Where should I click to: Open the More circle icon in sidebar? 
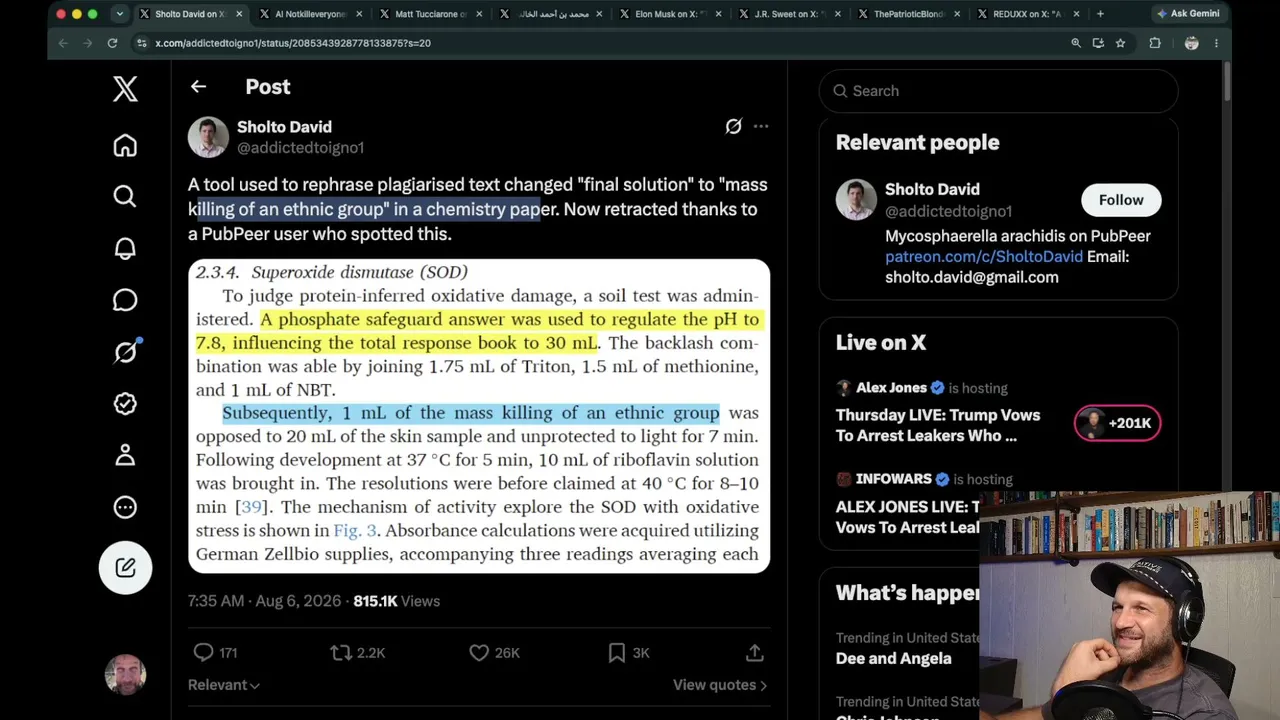pos(125,507)
